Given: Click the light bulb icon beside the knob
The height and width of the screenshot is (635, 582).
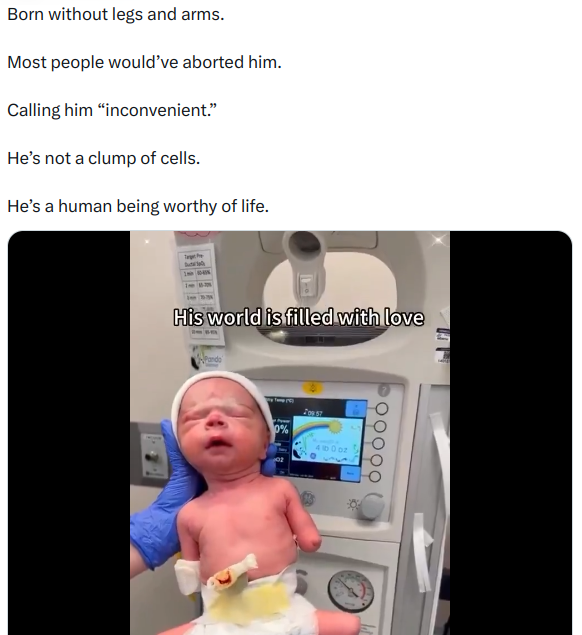Looking at the screenshot, I should (x=353, y=505).
